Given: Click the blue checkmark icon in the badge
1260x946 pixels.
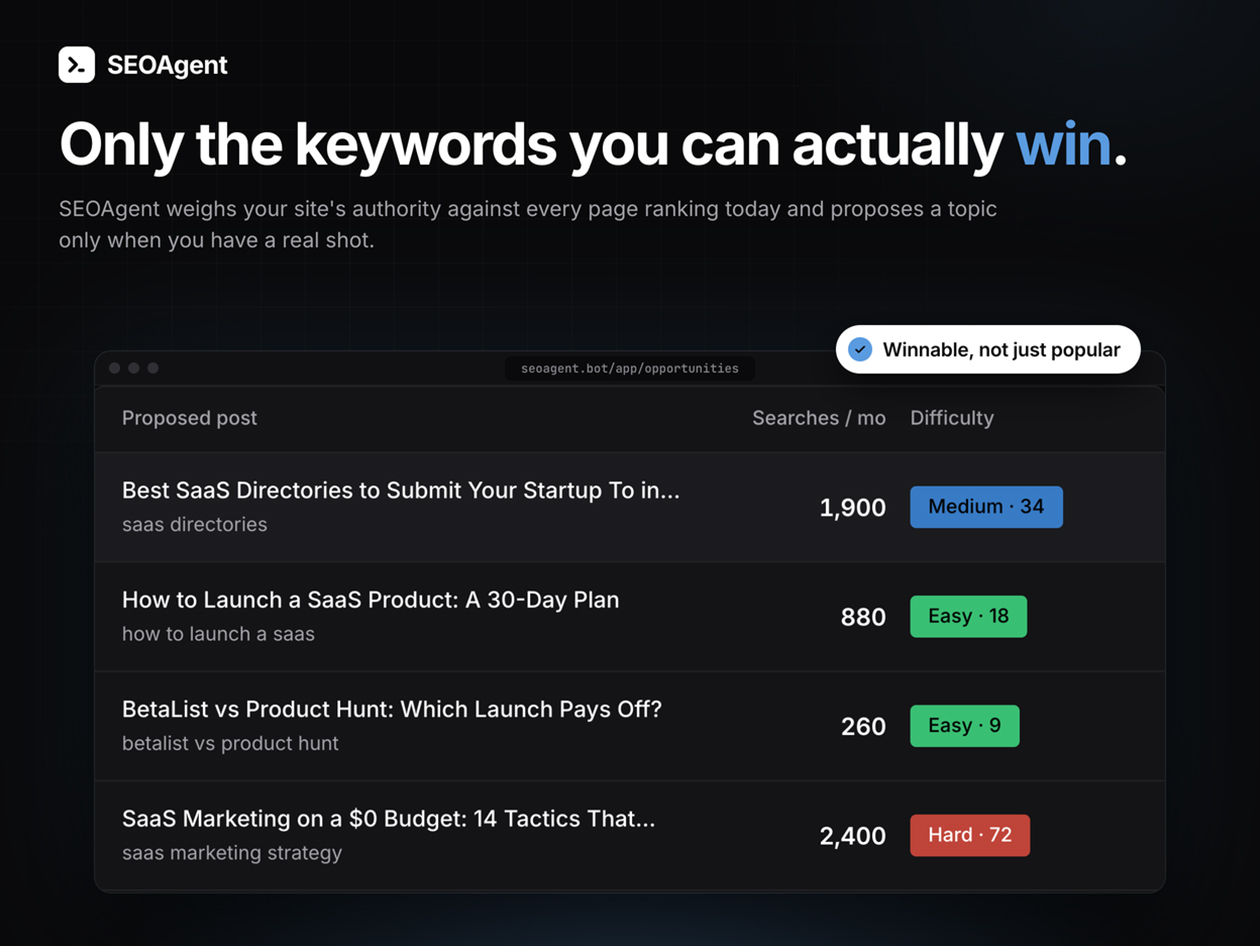Looking at the screenshot, I should tap(860, 350).
